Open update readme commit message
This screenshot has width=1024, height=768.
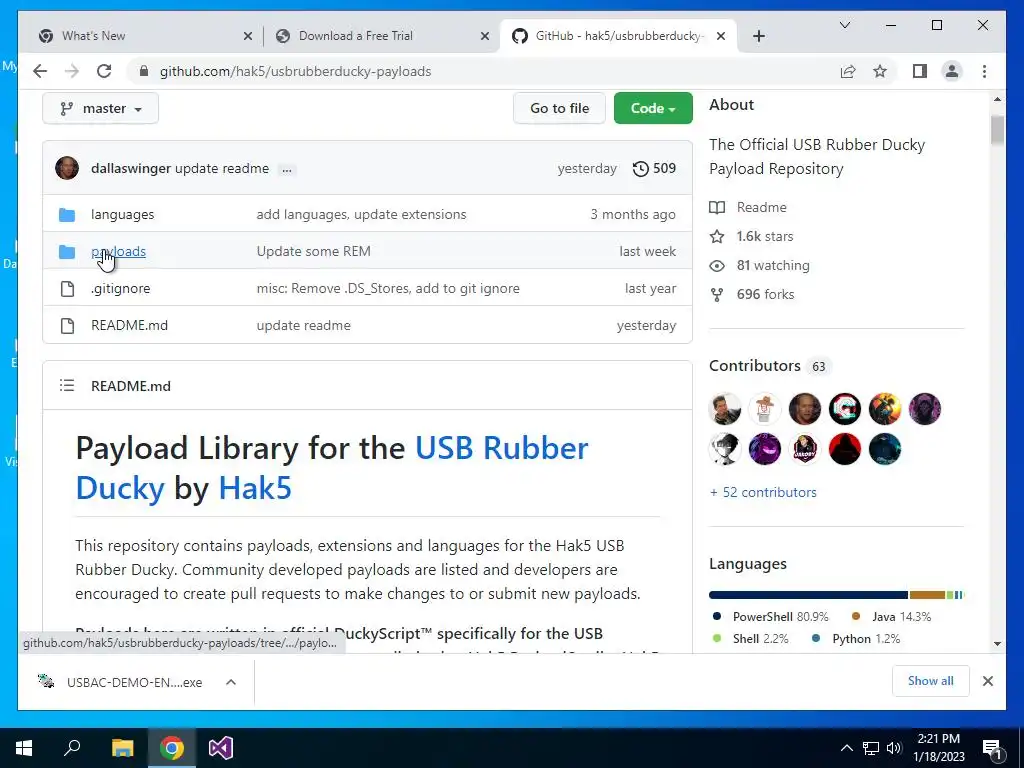point(222,168)
